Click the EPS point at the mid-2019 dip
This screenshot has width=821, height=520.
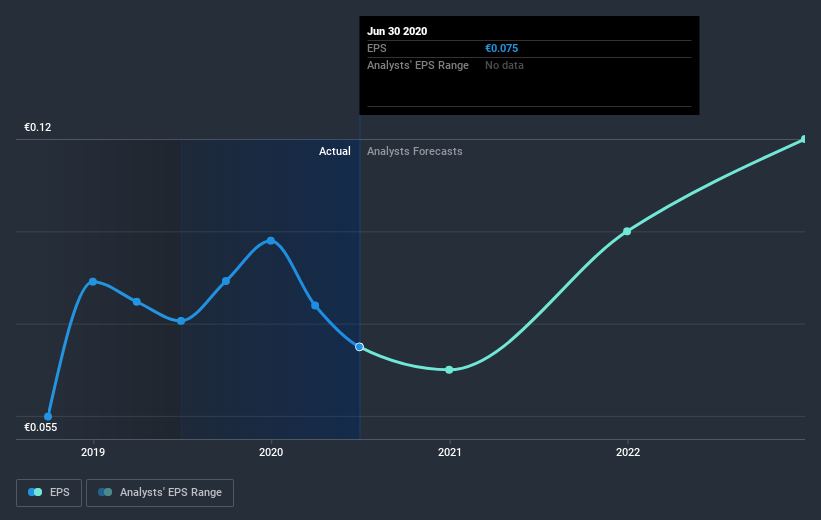click(x=181, y=321)
